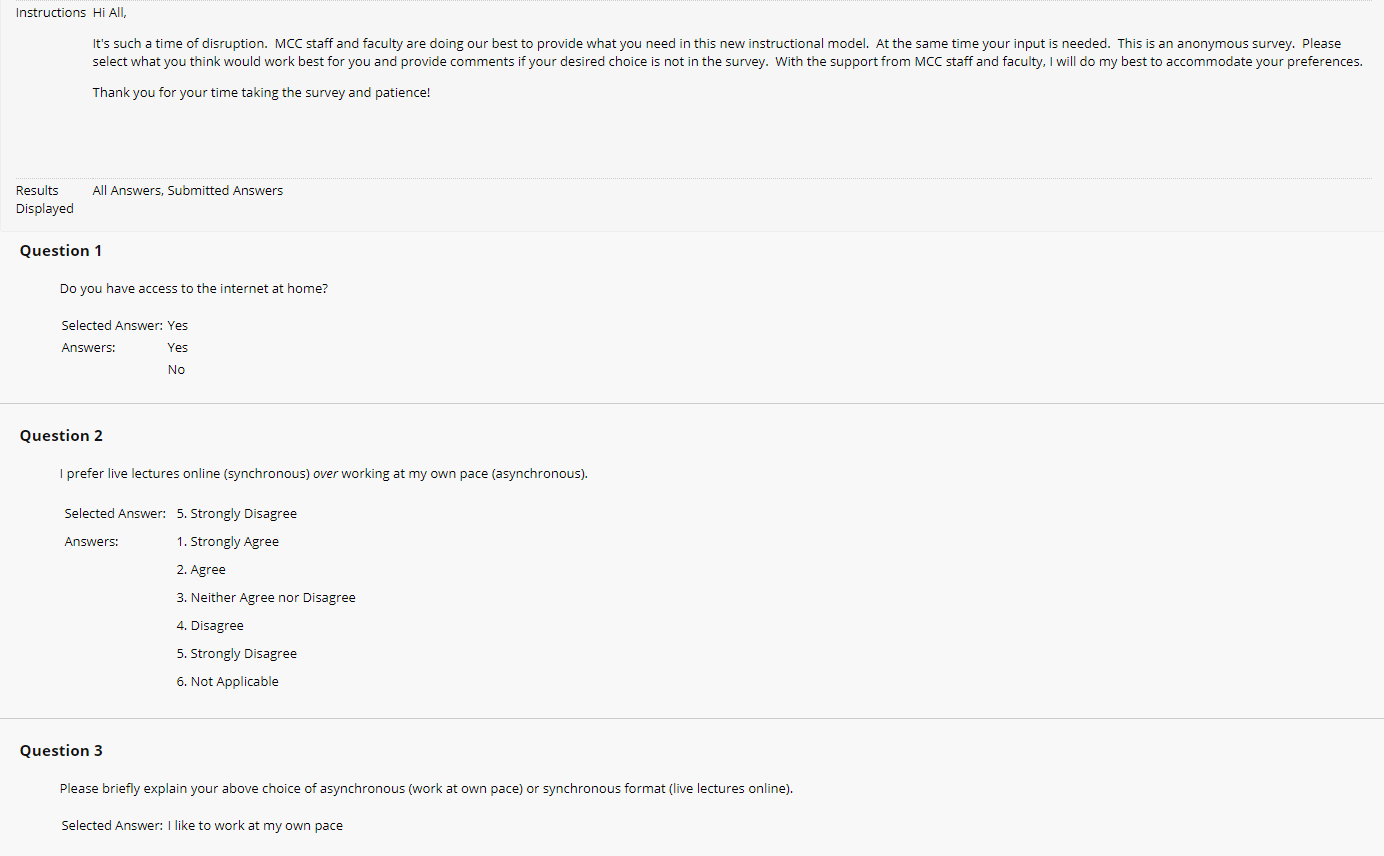The height and width of the screenshot is (856, 1384).
Task: Click the Question 3 heading
Action: click(x=61, y=751)
